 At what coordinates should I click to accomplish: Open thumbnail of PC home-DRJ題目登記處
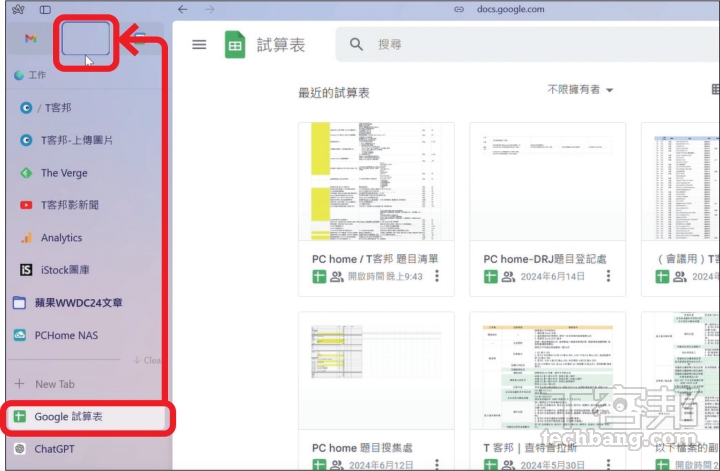[x=547, y=181]
